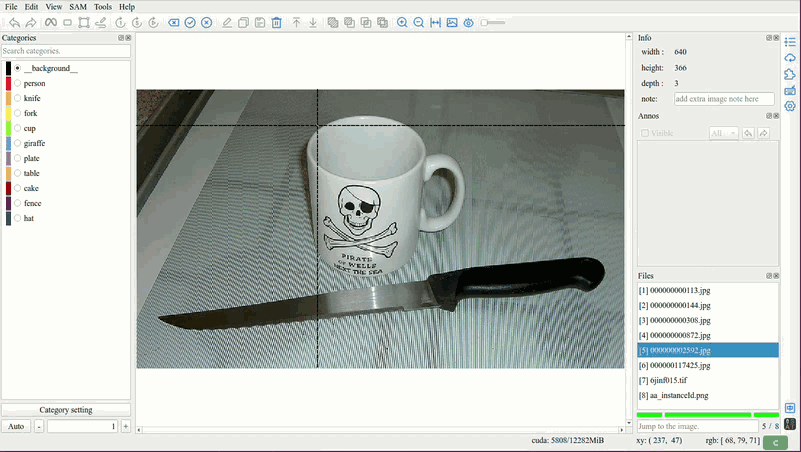Open the SAM menu

[x=78, y=7]
